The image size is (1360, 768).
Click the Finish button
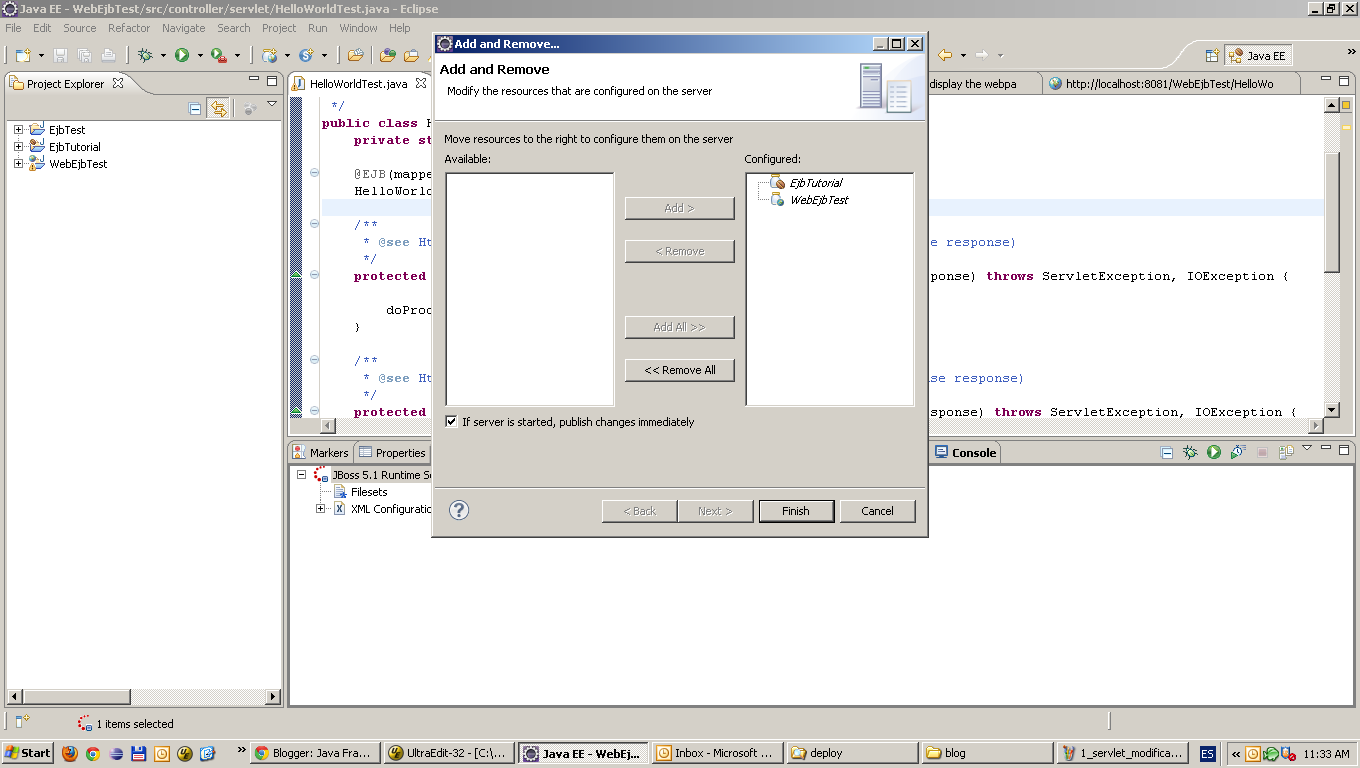point(796,511)
